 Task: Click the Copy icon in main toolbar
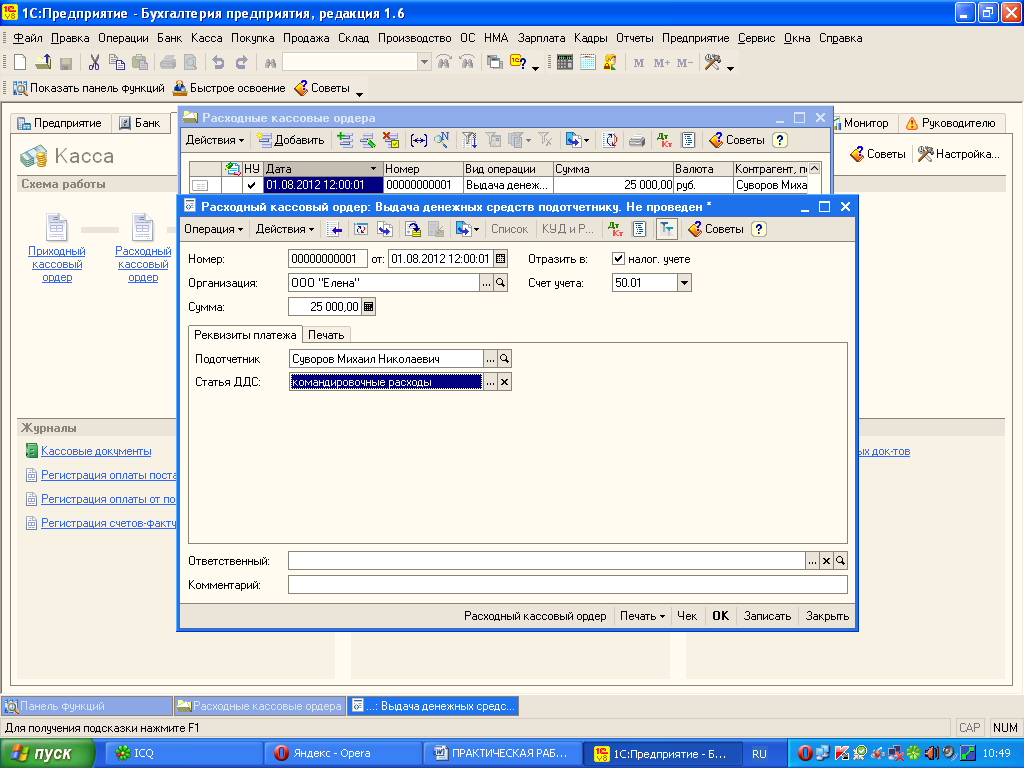point(117,63)
